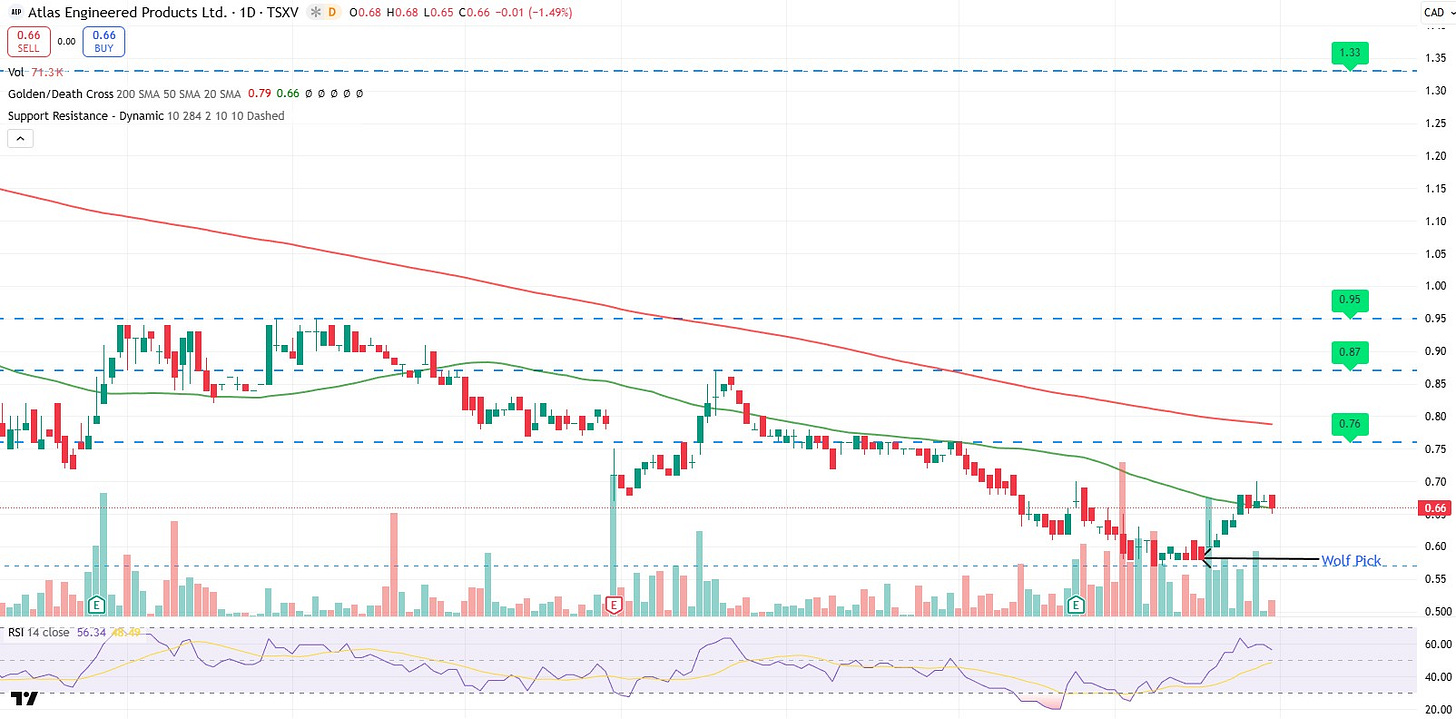
Task: Click the red 0.66 current price label
Action: point(1436,508)
